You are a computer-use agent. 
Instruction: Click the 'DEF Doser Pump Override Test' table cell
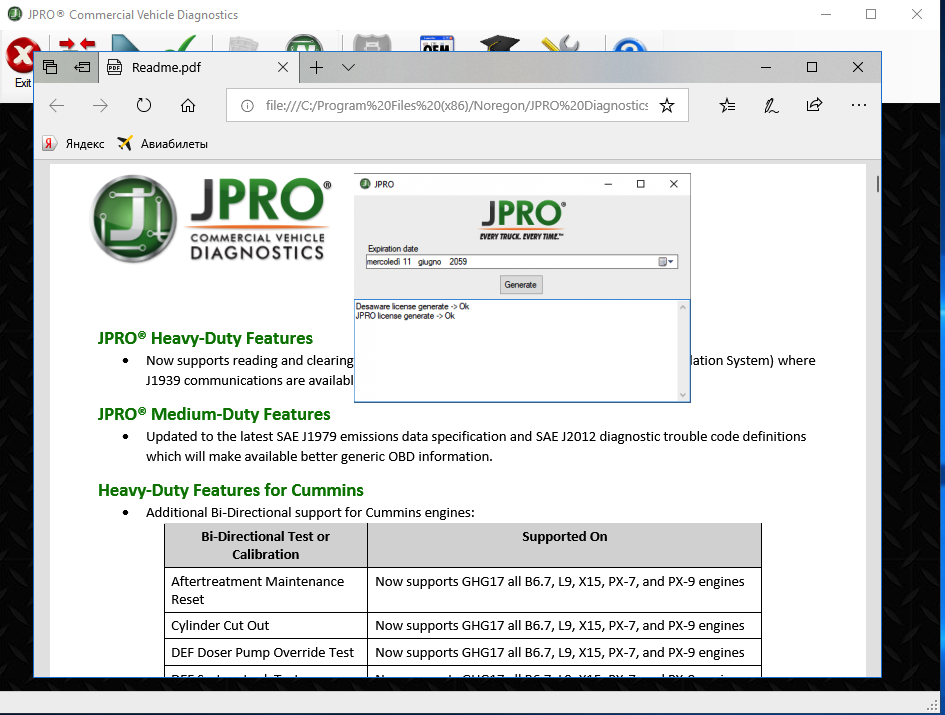(x=266, y=652)
